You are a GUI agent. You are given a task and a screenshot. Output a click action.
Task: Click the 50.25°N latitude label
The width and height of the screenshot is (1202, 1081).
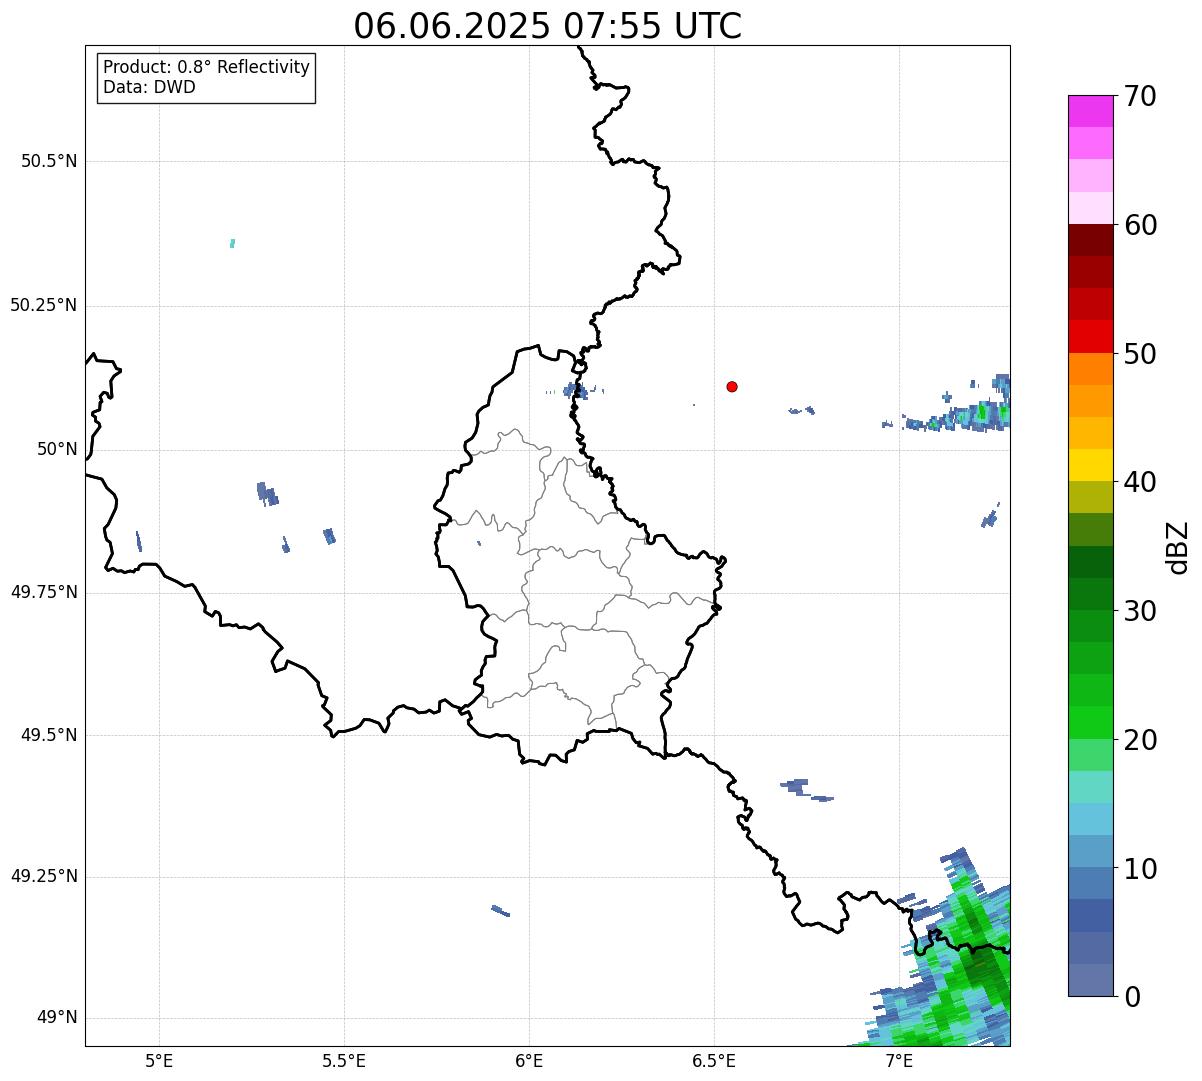click(x=44, y=305)
